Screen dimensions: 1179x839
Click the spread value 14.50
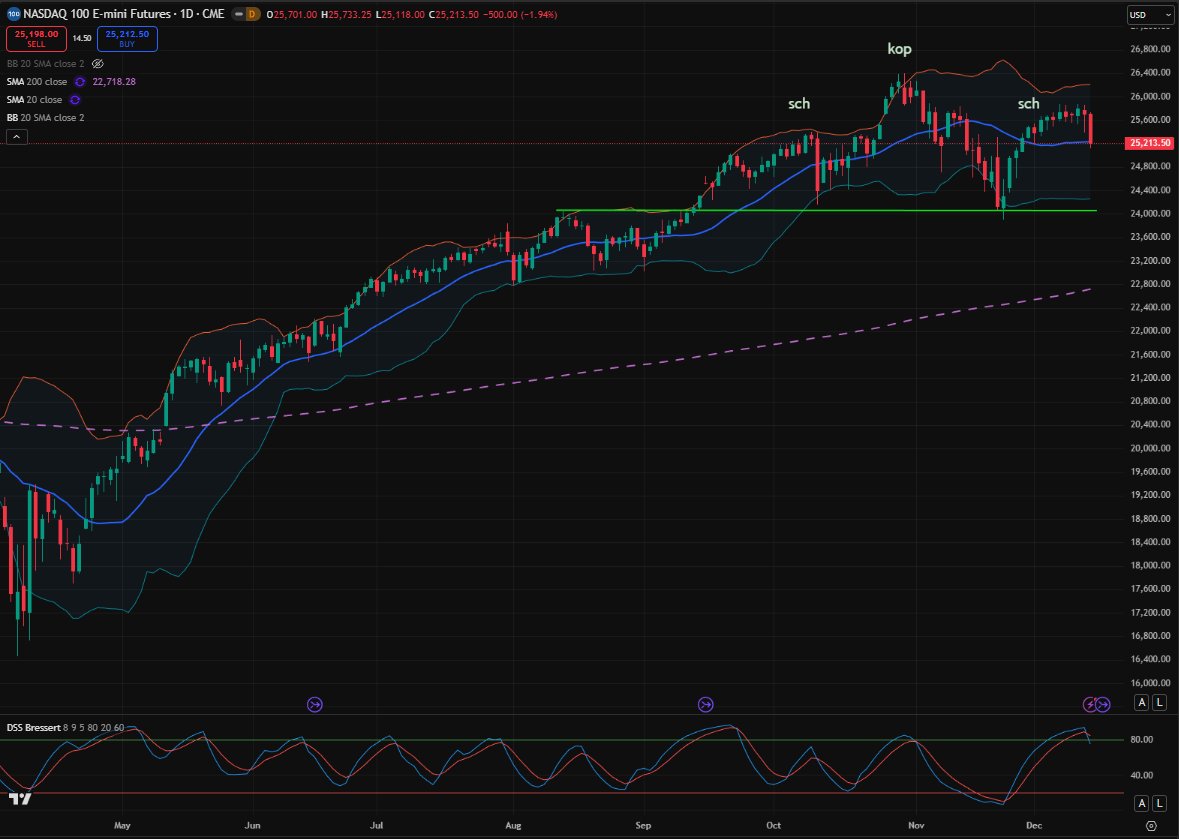(x=82, y=38)
